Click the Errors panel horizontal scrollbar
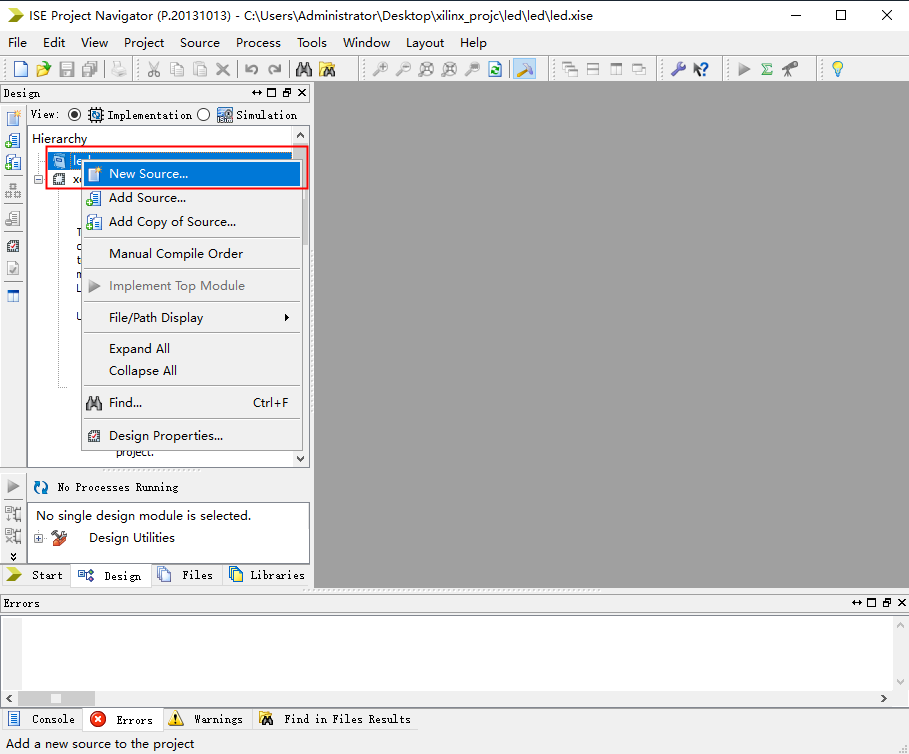 pyautogui.click(x=450, y=698)
